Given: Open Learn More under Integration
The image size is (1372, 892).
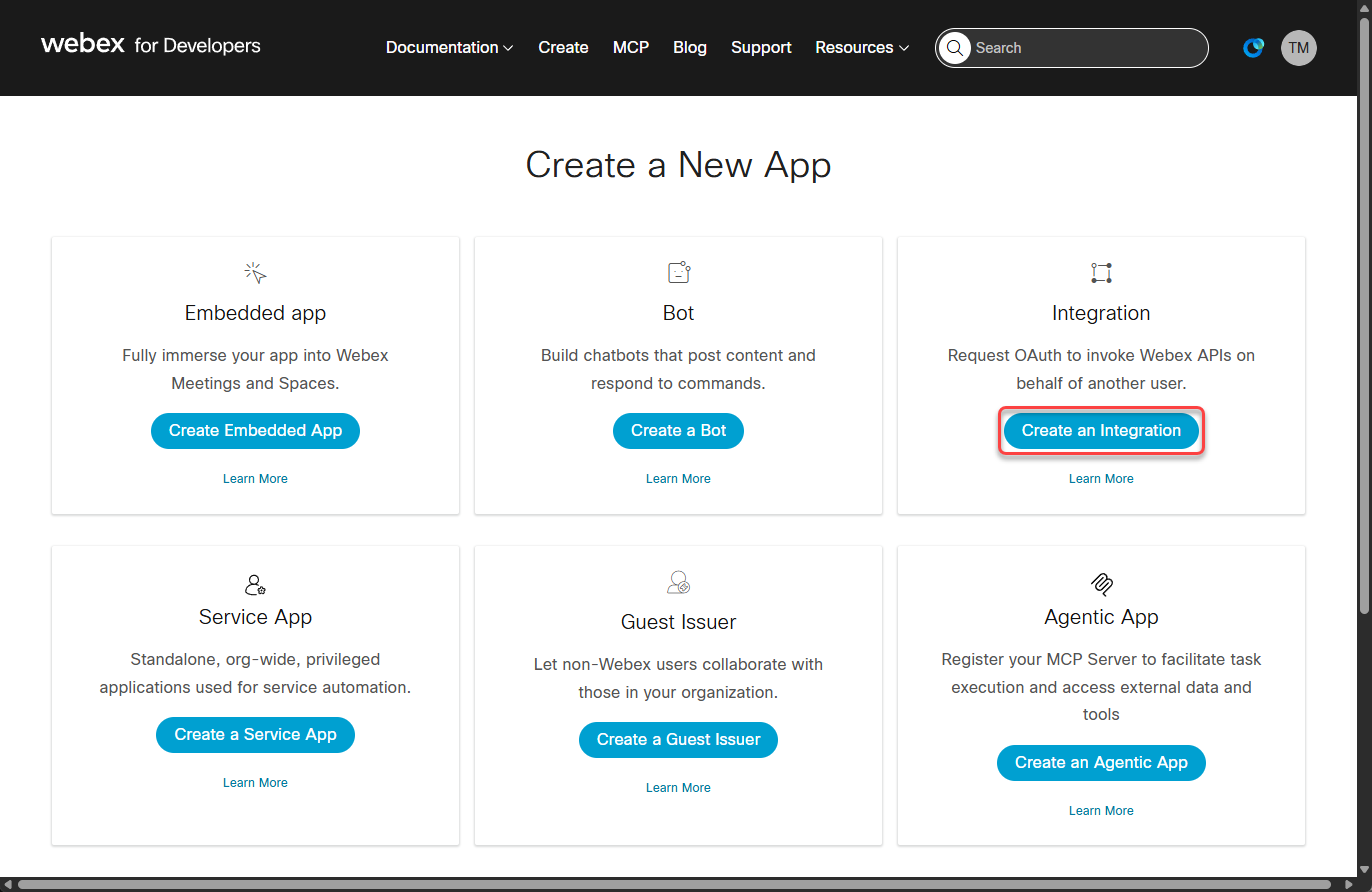Looking at the screenshot, I should (1101, 479).
